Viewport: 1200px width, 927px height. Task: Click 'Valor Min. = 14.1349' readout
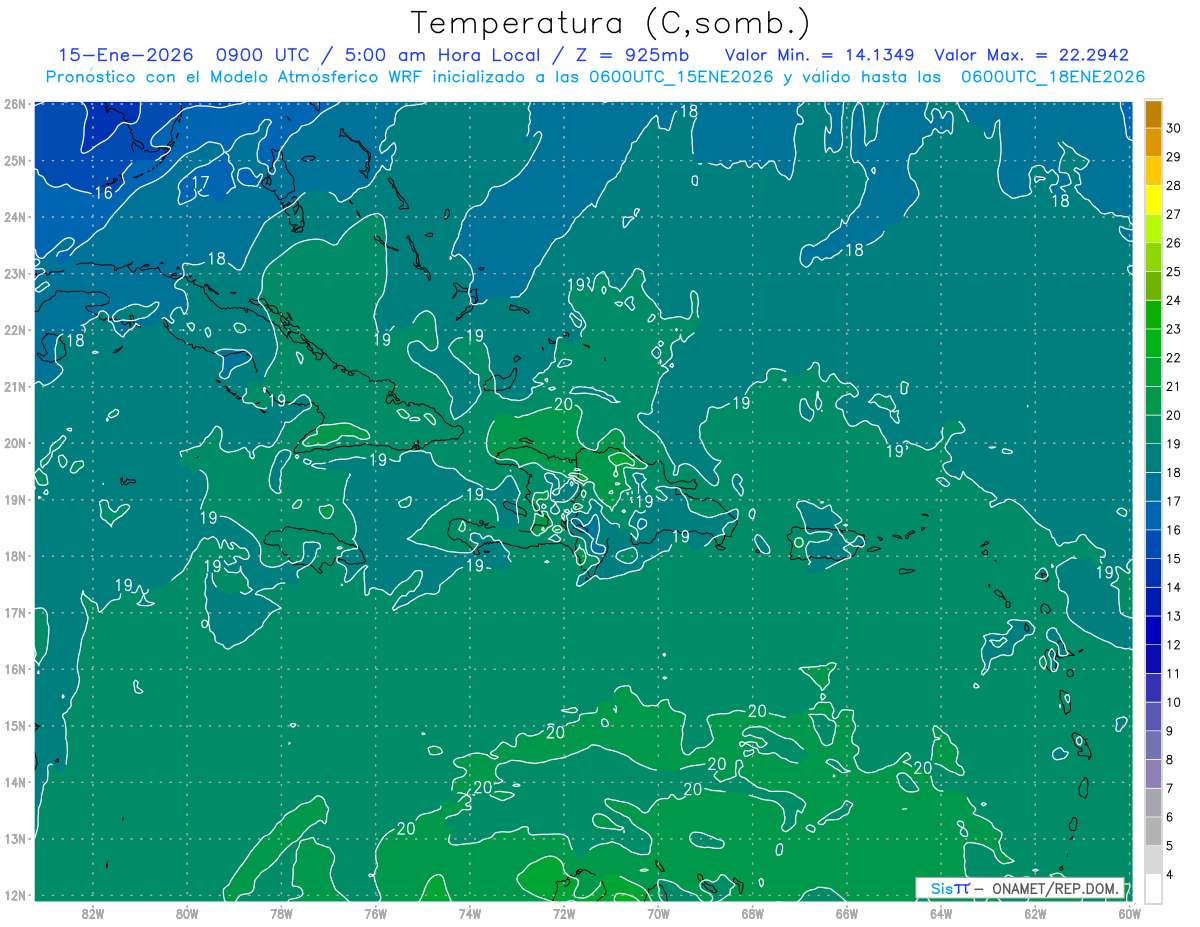pyautogui.click(x=820, y=55)
